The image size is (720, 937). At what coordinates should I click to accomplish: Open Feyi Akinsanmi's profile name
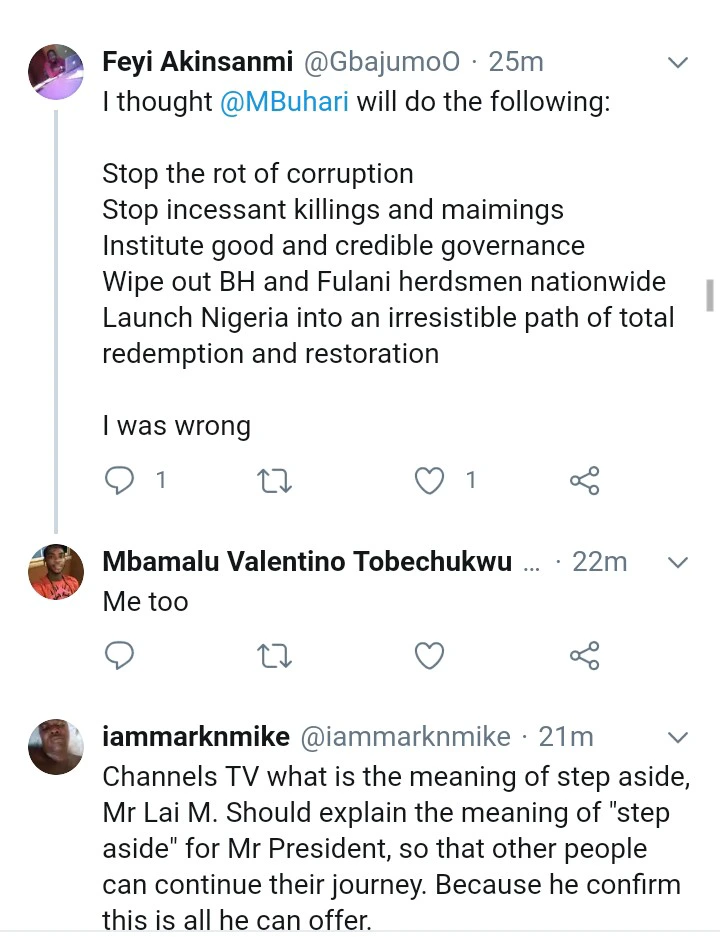coord(198,62)
